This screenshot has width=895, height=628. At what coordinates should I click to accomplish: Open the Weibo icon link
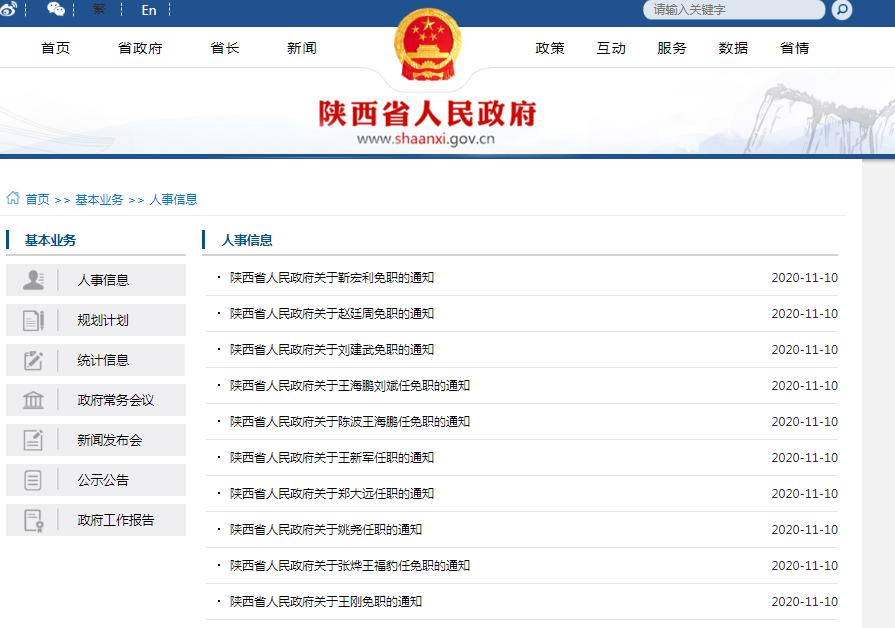point(8,9)
